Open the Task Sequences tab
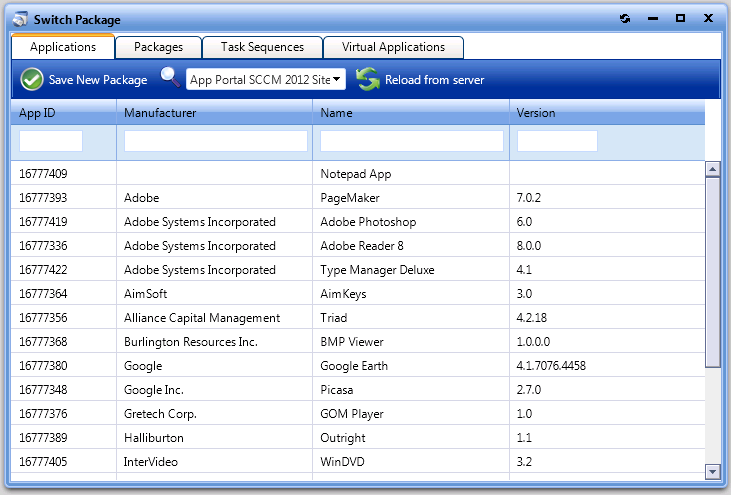This screenshot has width=731, height=495. point(262,47)
